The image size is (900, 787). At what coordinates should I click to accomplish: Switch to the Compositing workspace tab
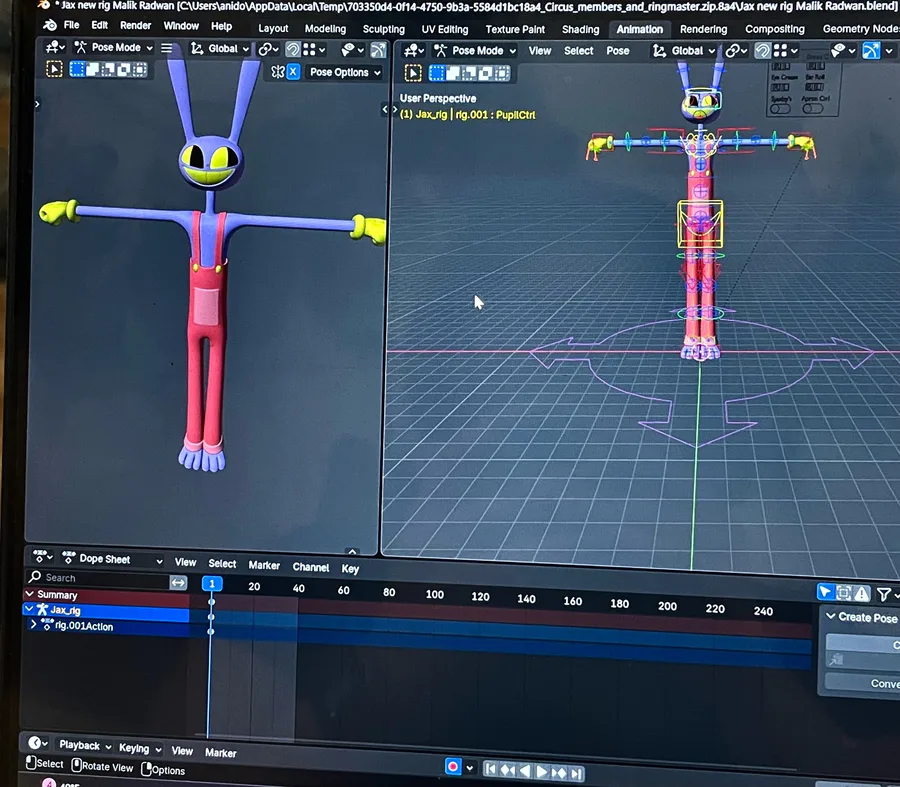(774, 29)
